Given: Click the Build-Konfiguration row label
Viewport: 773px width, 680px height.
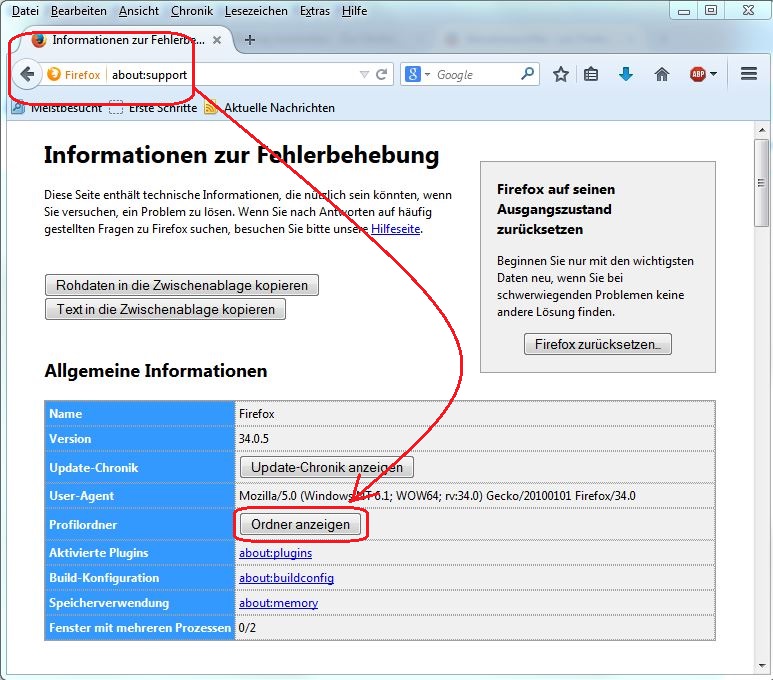Looking at the screenshot, I should pyautogui.click(x=104, y=577).
